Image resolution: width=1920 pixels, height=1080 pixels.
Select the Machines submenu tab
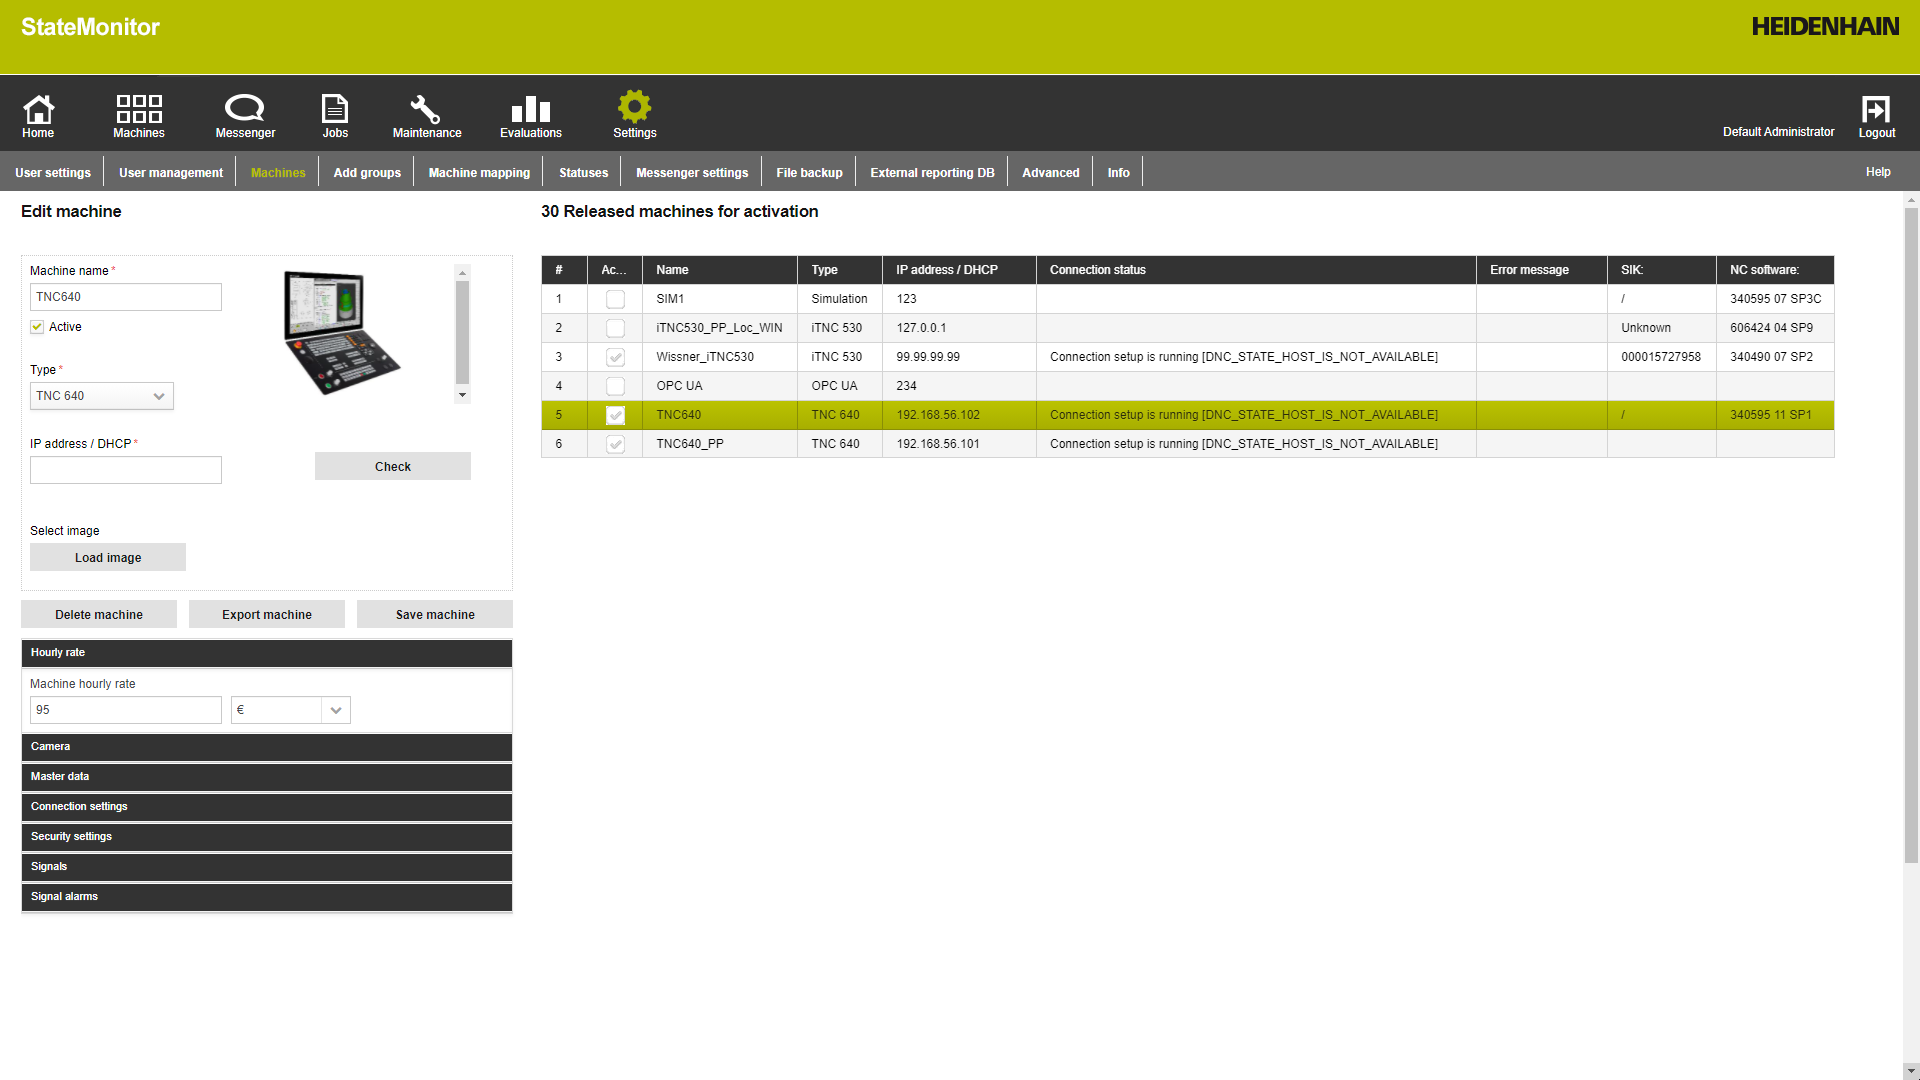click(278, 172)
